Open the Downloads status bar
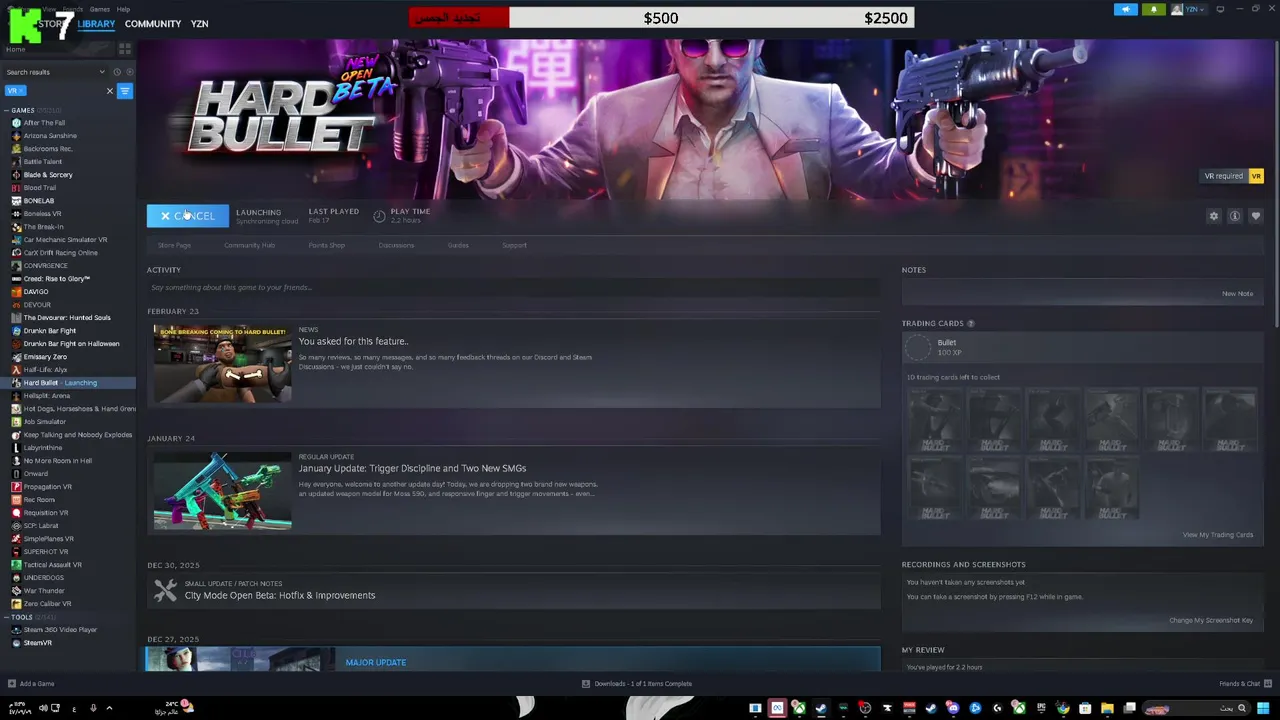Image resolution: width=1280 pixels, height=720 pixels. (637, 684)
